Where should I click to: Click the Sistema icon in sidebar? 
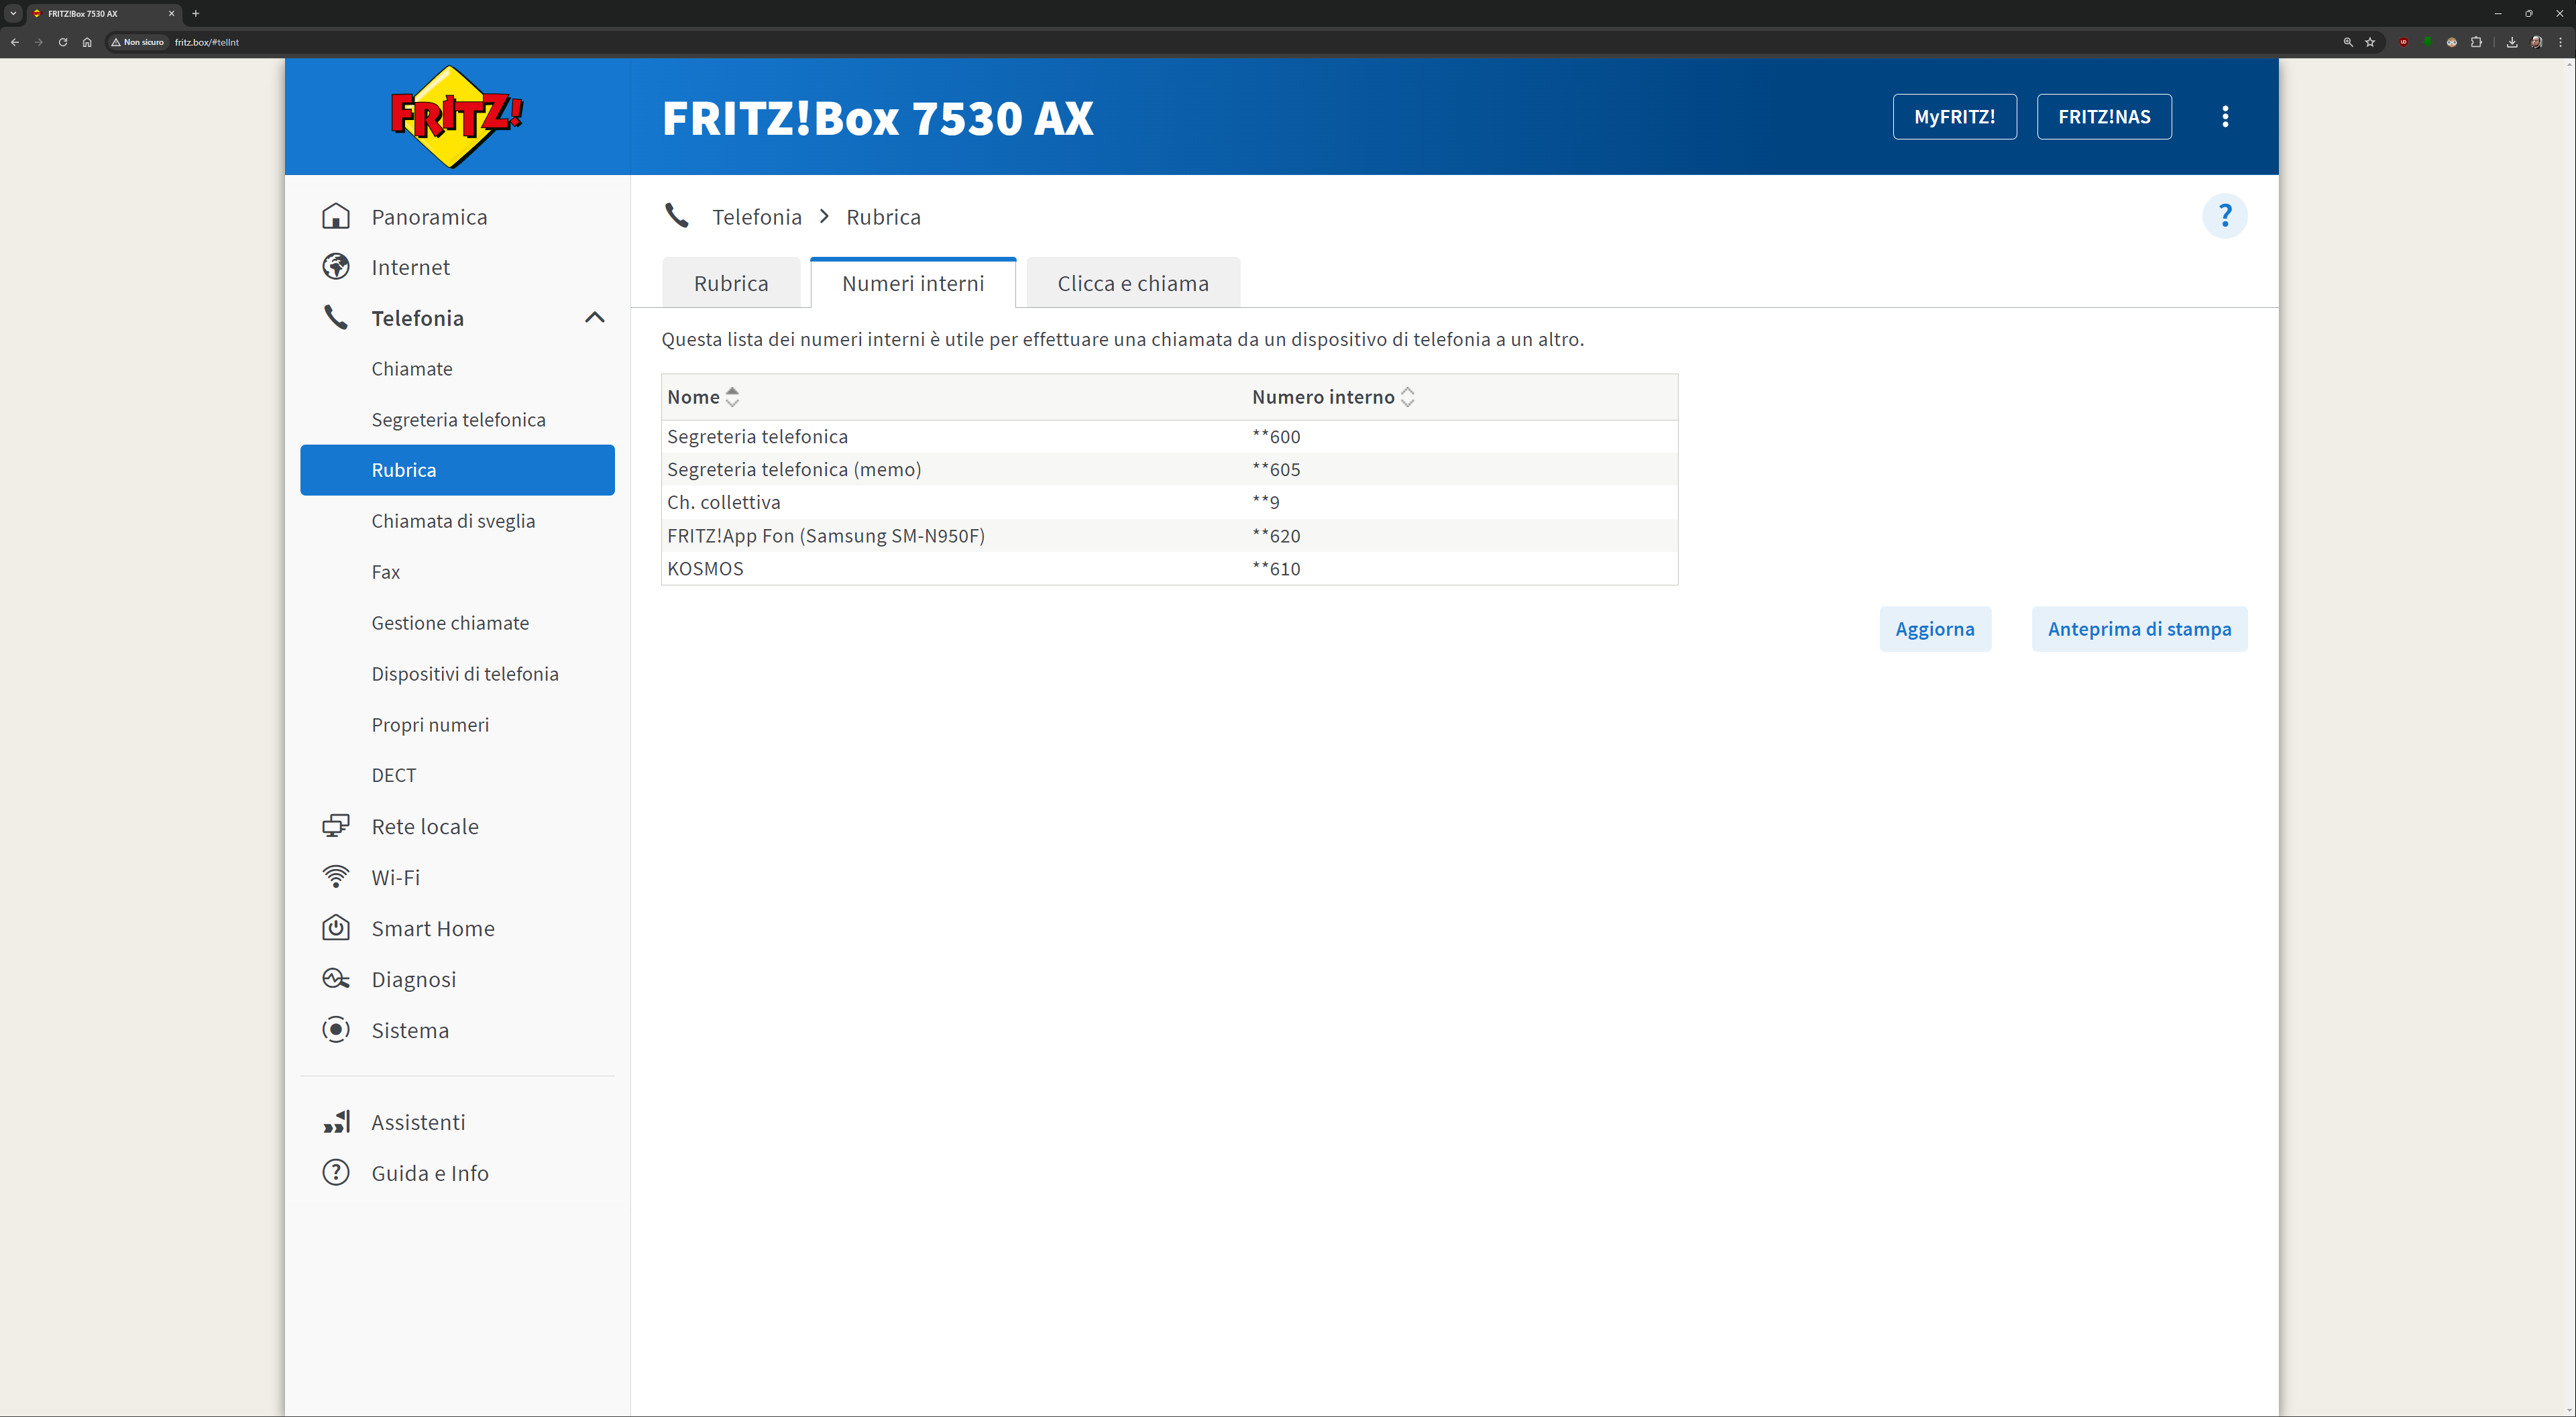[x=336, y=1030]
